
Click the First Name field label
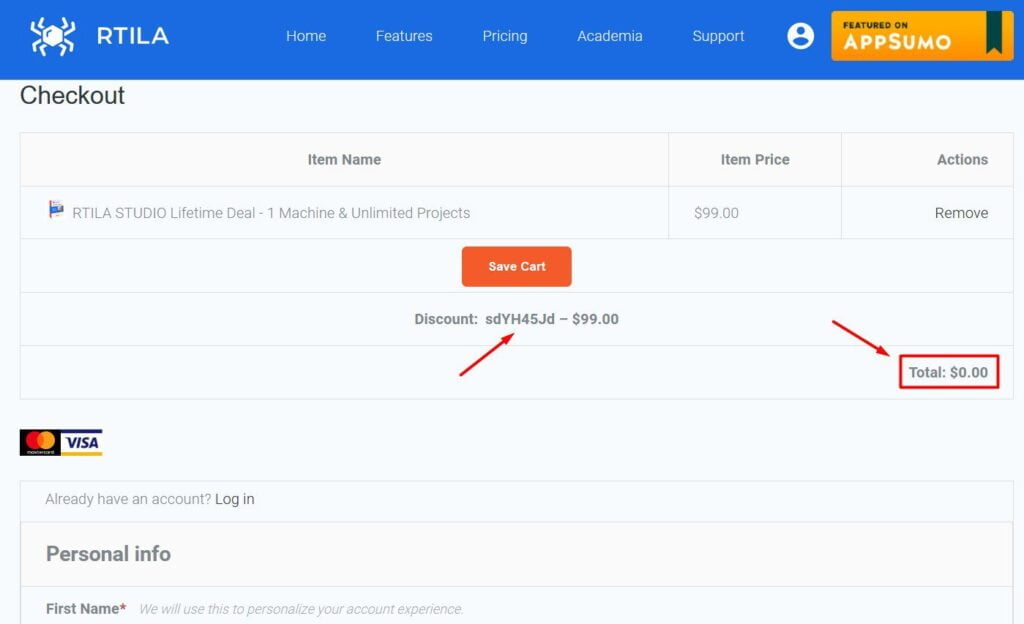(x=86, y=608)
